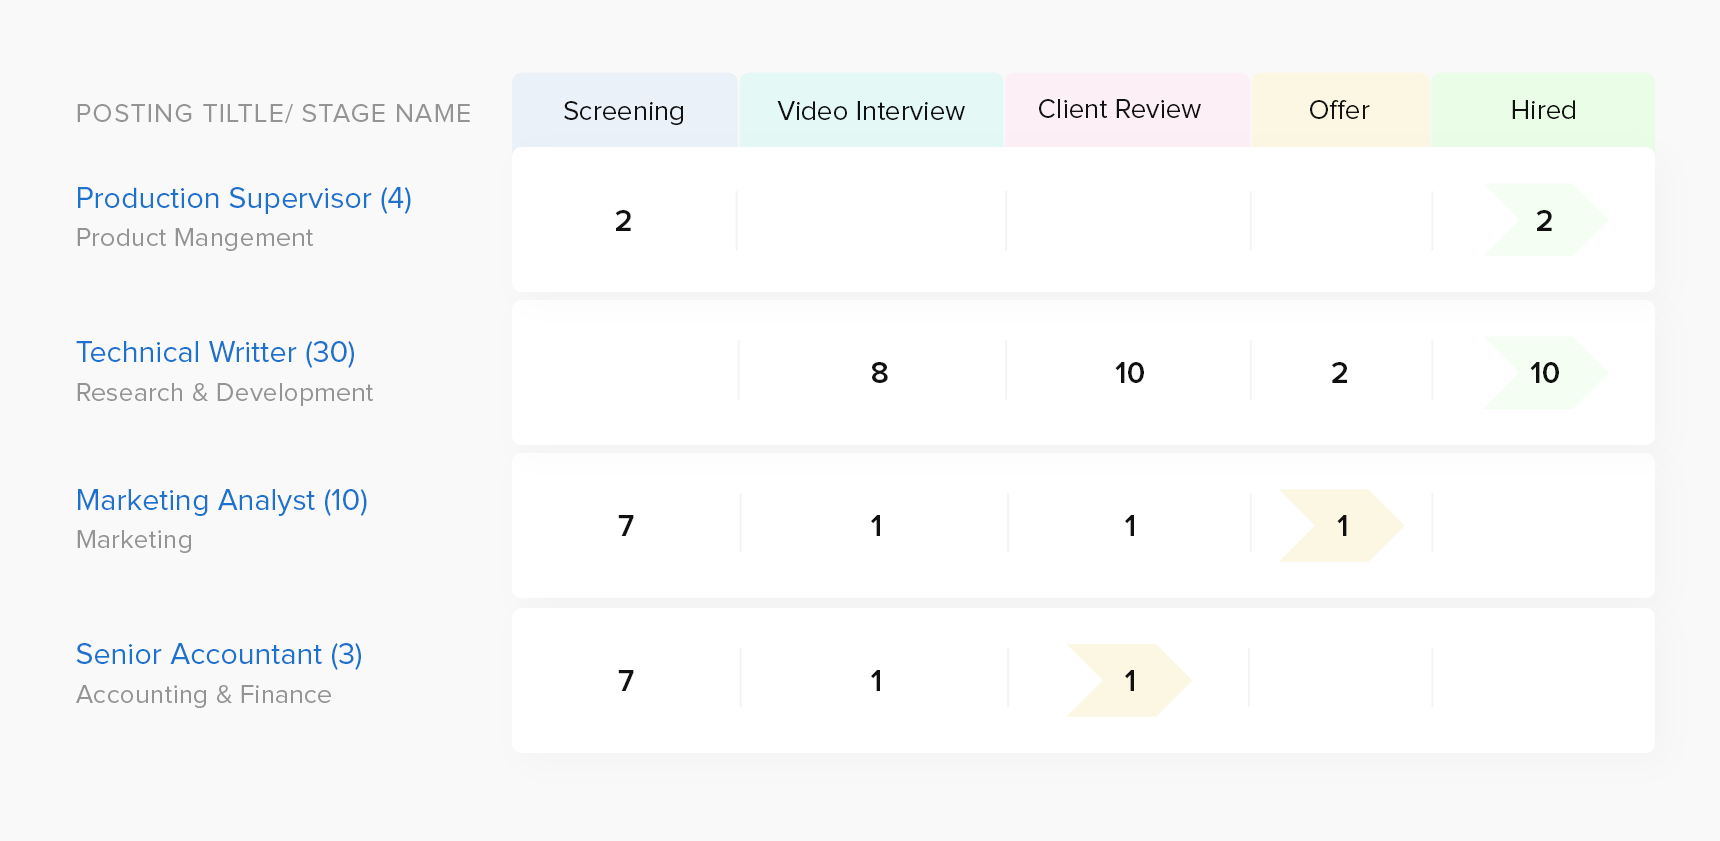Click Technical Writter Client Review count 10
This screenshot has width=1720, height=841.
(1129, 373)
